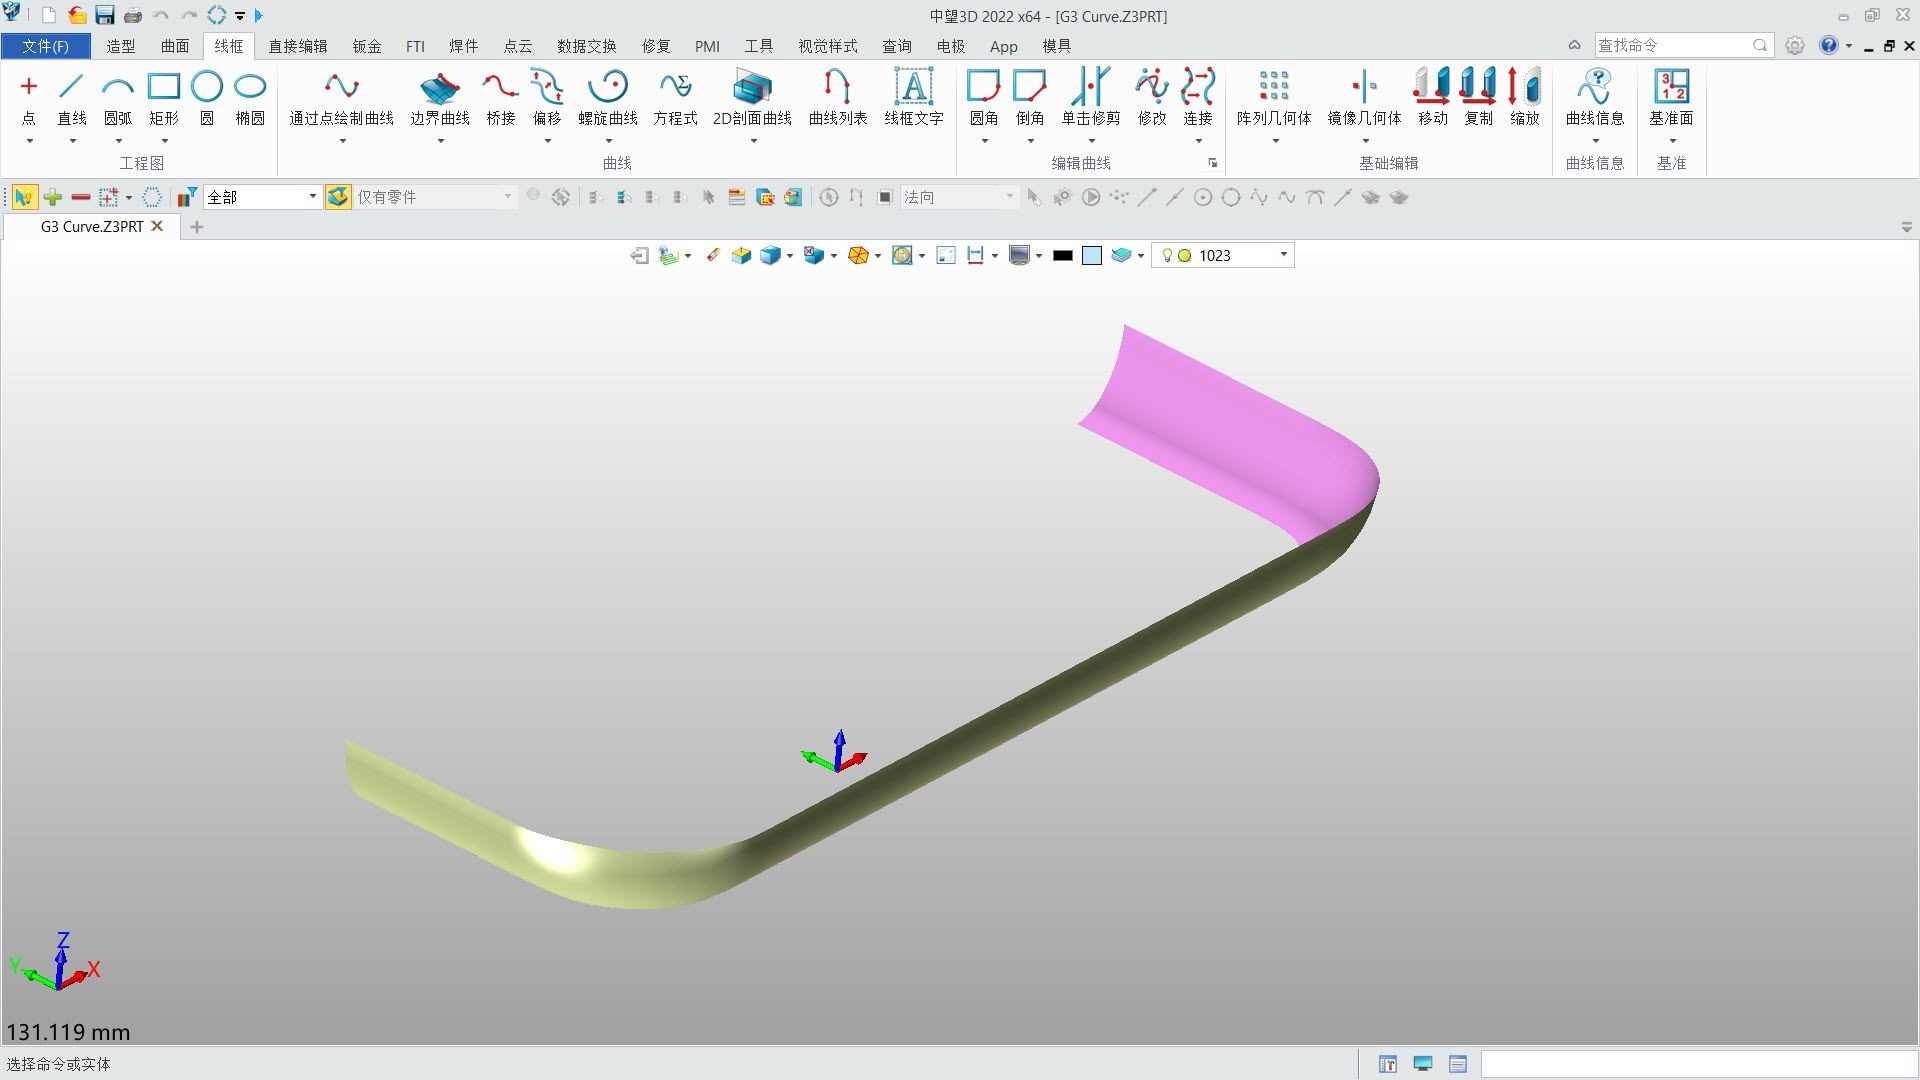Open the light list 1023 dropdown
This screenshot has width=1920, height=1080.
pos(1283,255)
